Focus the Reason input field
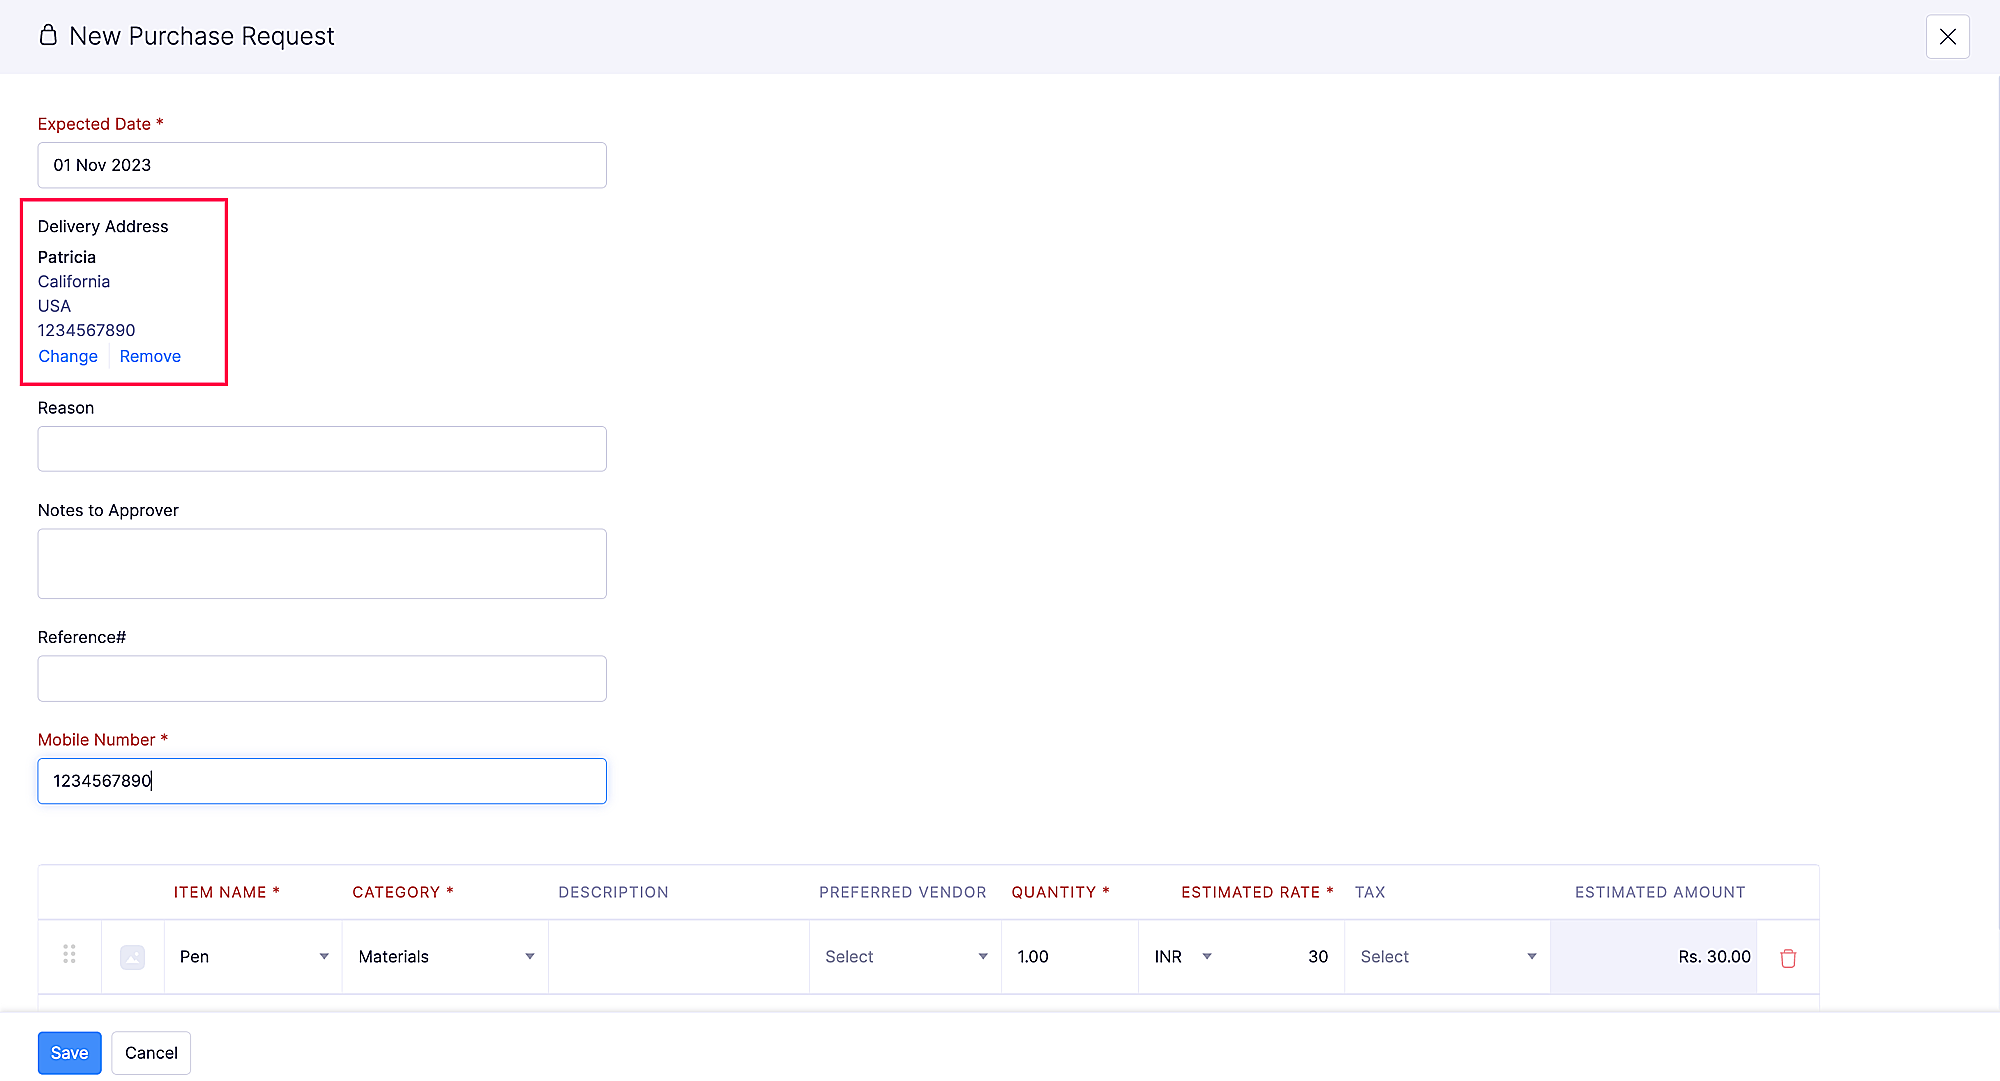Screen dimensions: 2000x1081 (322, 449)
